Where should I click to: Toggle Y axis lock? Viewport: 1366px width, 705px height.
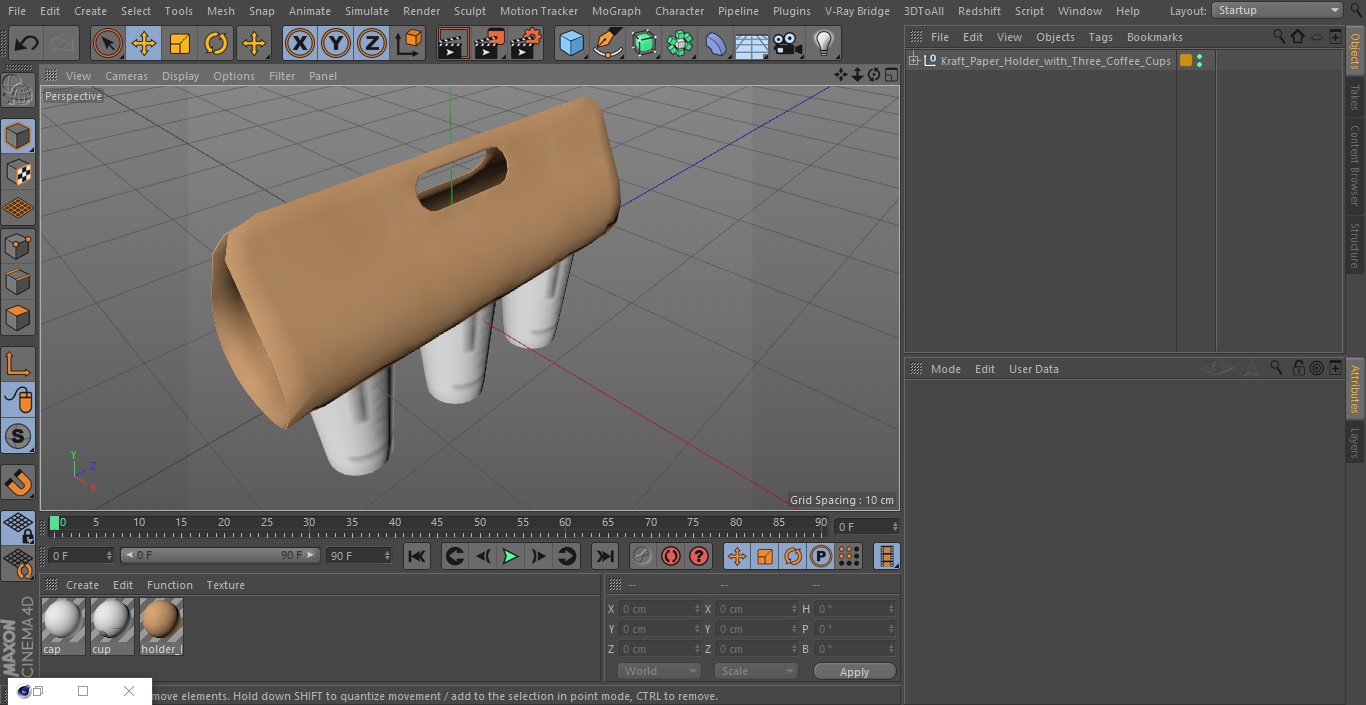point(335,43)
